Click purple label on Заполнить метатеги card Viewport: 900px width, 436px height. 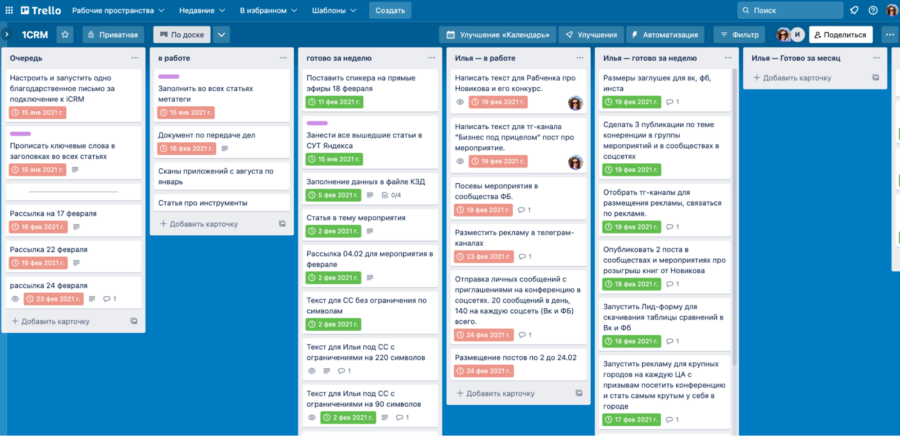pyautogui.click(x=169, y=76)
